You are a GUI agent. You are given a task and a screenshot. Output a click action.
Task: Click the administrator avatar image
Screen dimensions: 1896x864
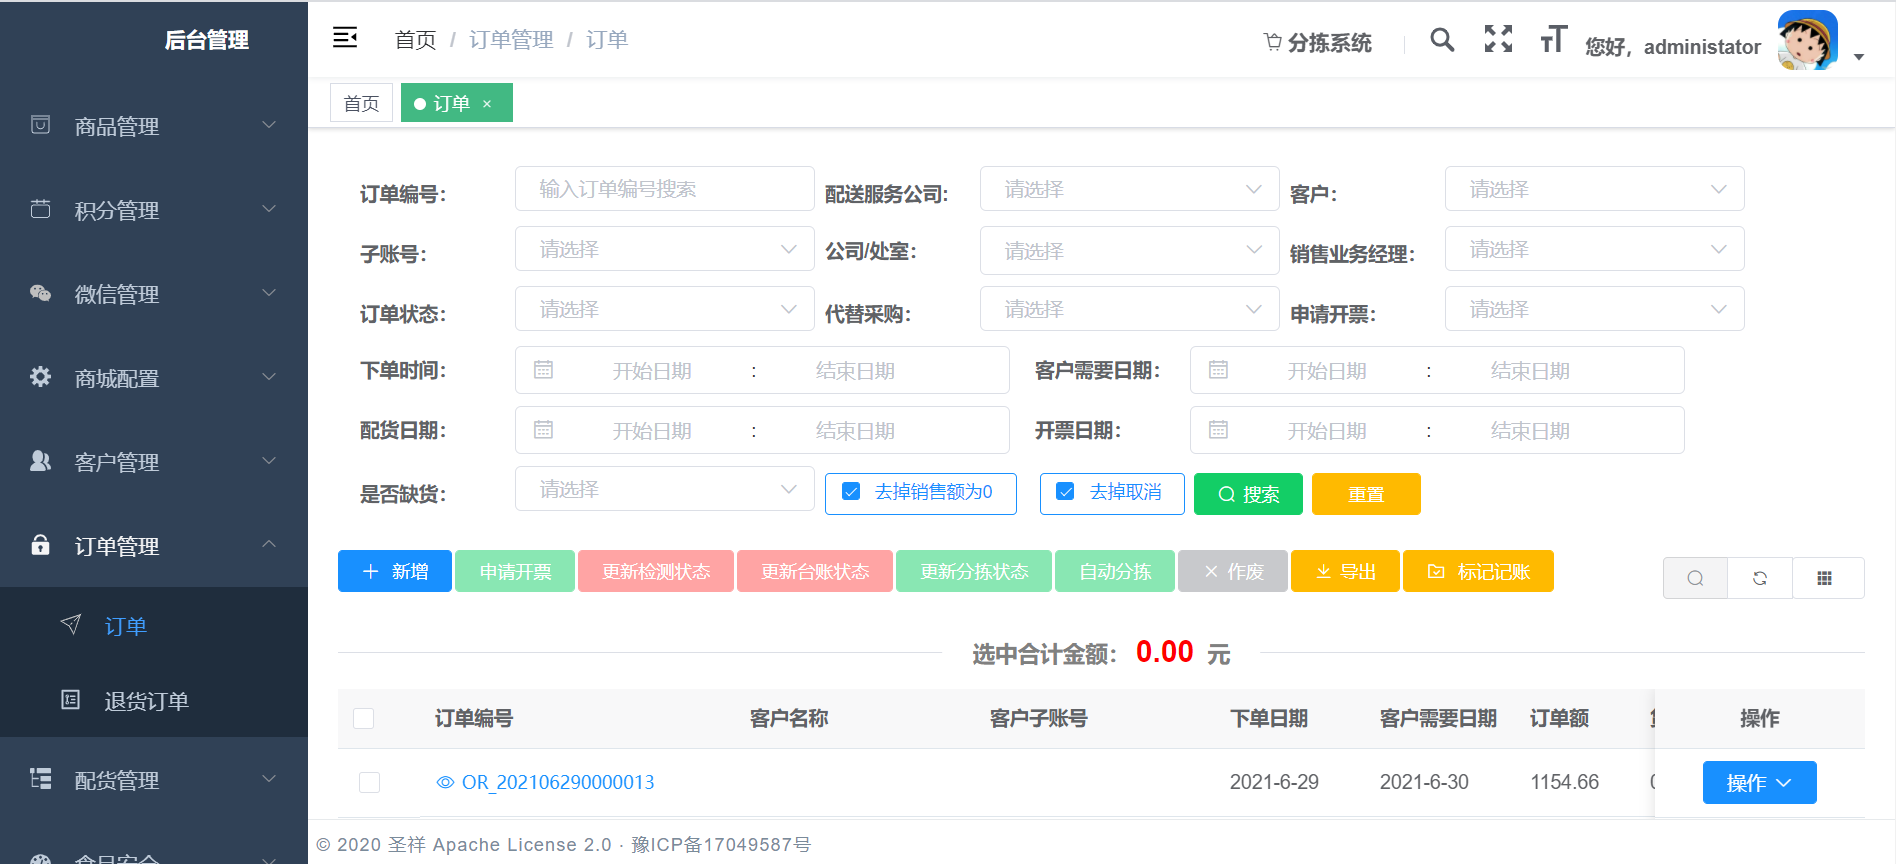(1808, 40)
